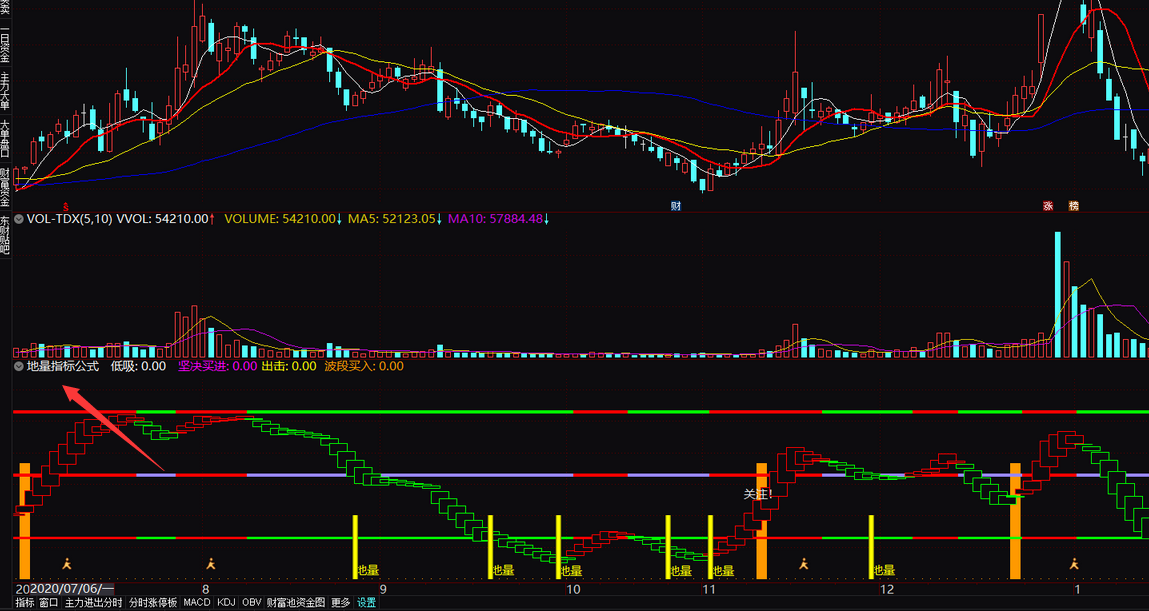Click 更多 for more indicators
The height and width of the screenshot is (611, 1149).
341,603
